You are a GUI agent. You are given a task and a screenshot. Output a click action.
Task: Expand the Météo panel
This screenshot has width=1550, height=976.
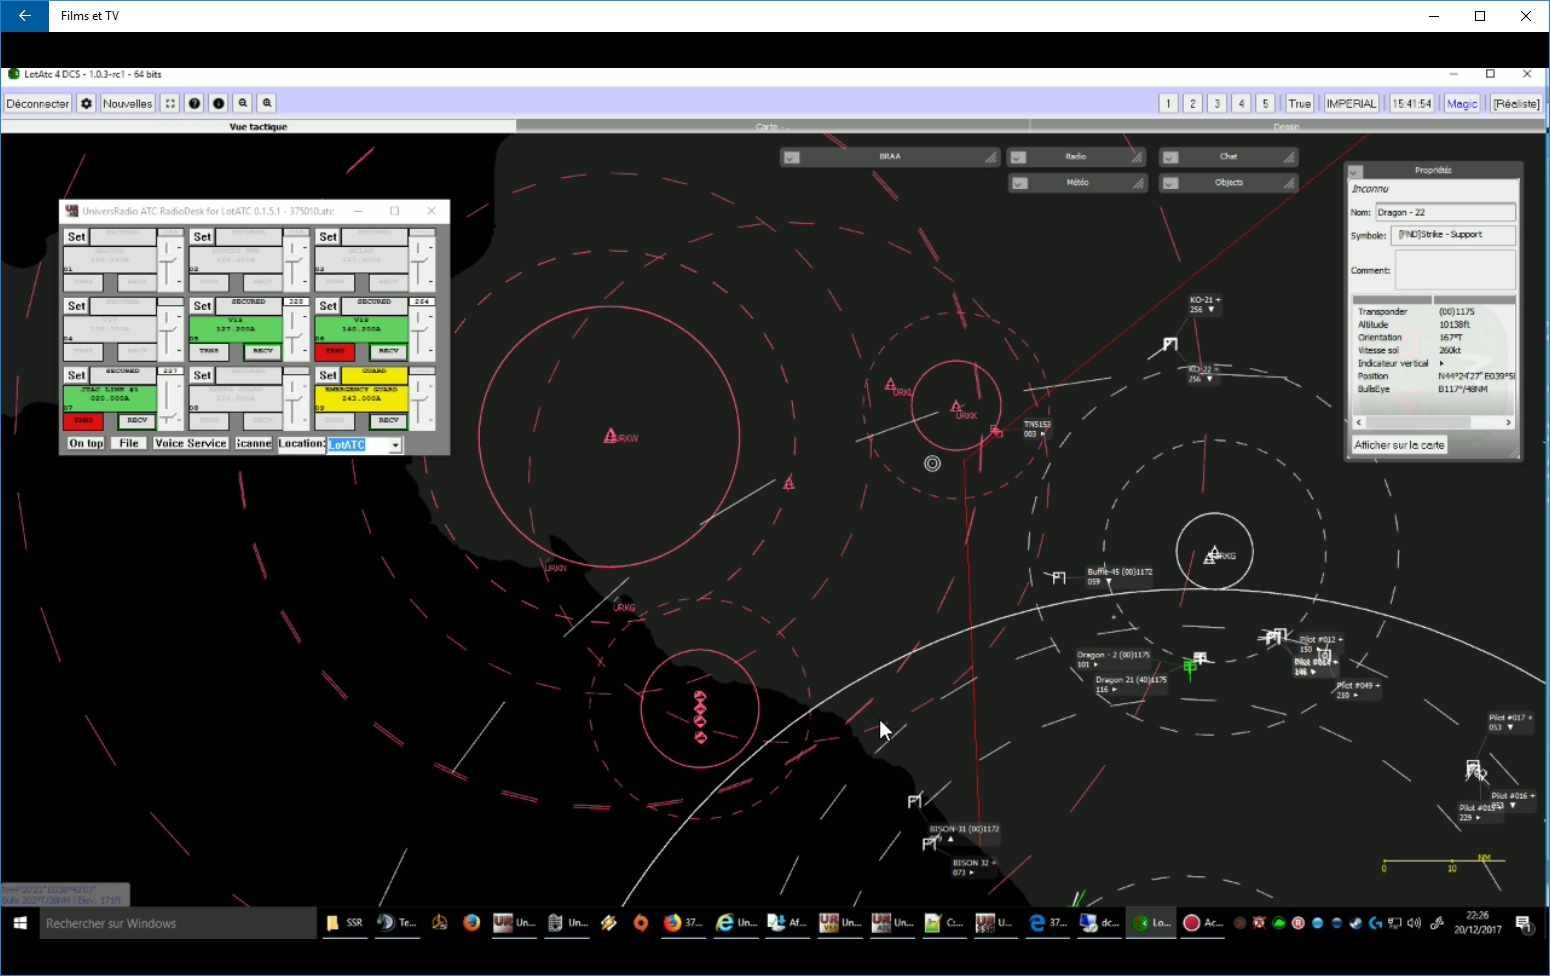tap(1018, 183)
